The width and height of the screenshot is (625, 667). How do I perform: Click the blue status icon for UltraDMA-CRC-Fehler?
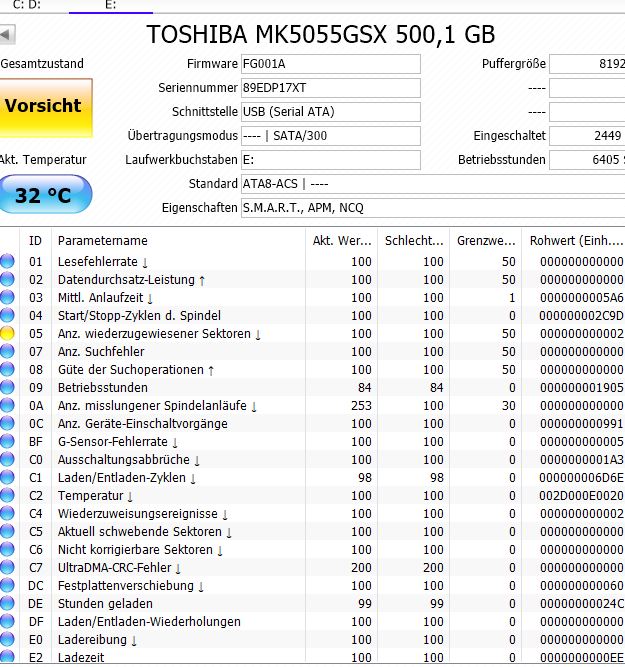coord(7,567)
